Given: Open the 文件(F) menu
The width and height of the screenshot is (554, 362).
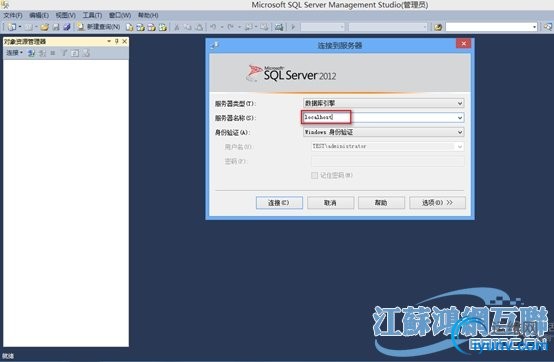Looking at the screenshot, I should (13, 15).
